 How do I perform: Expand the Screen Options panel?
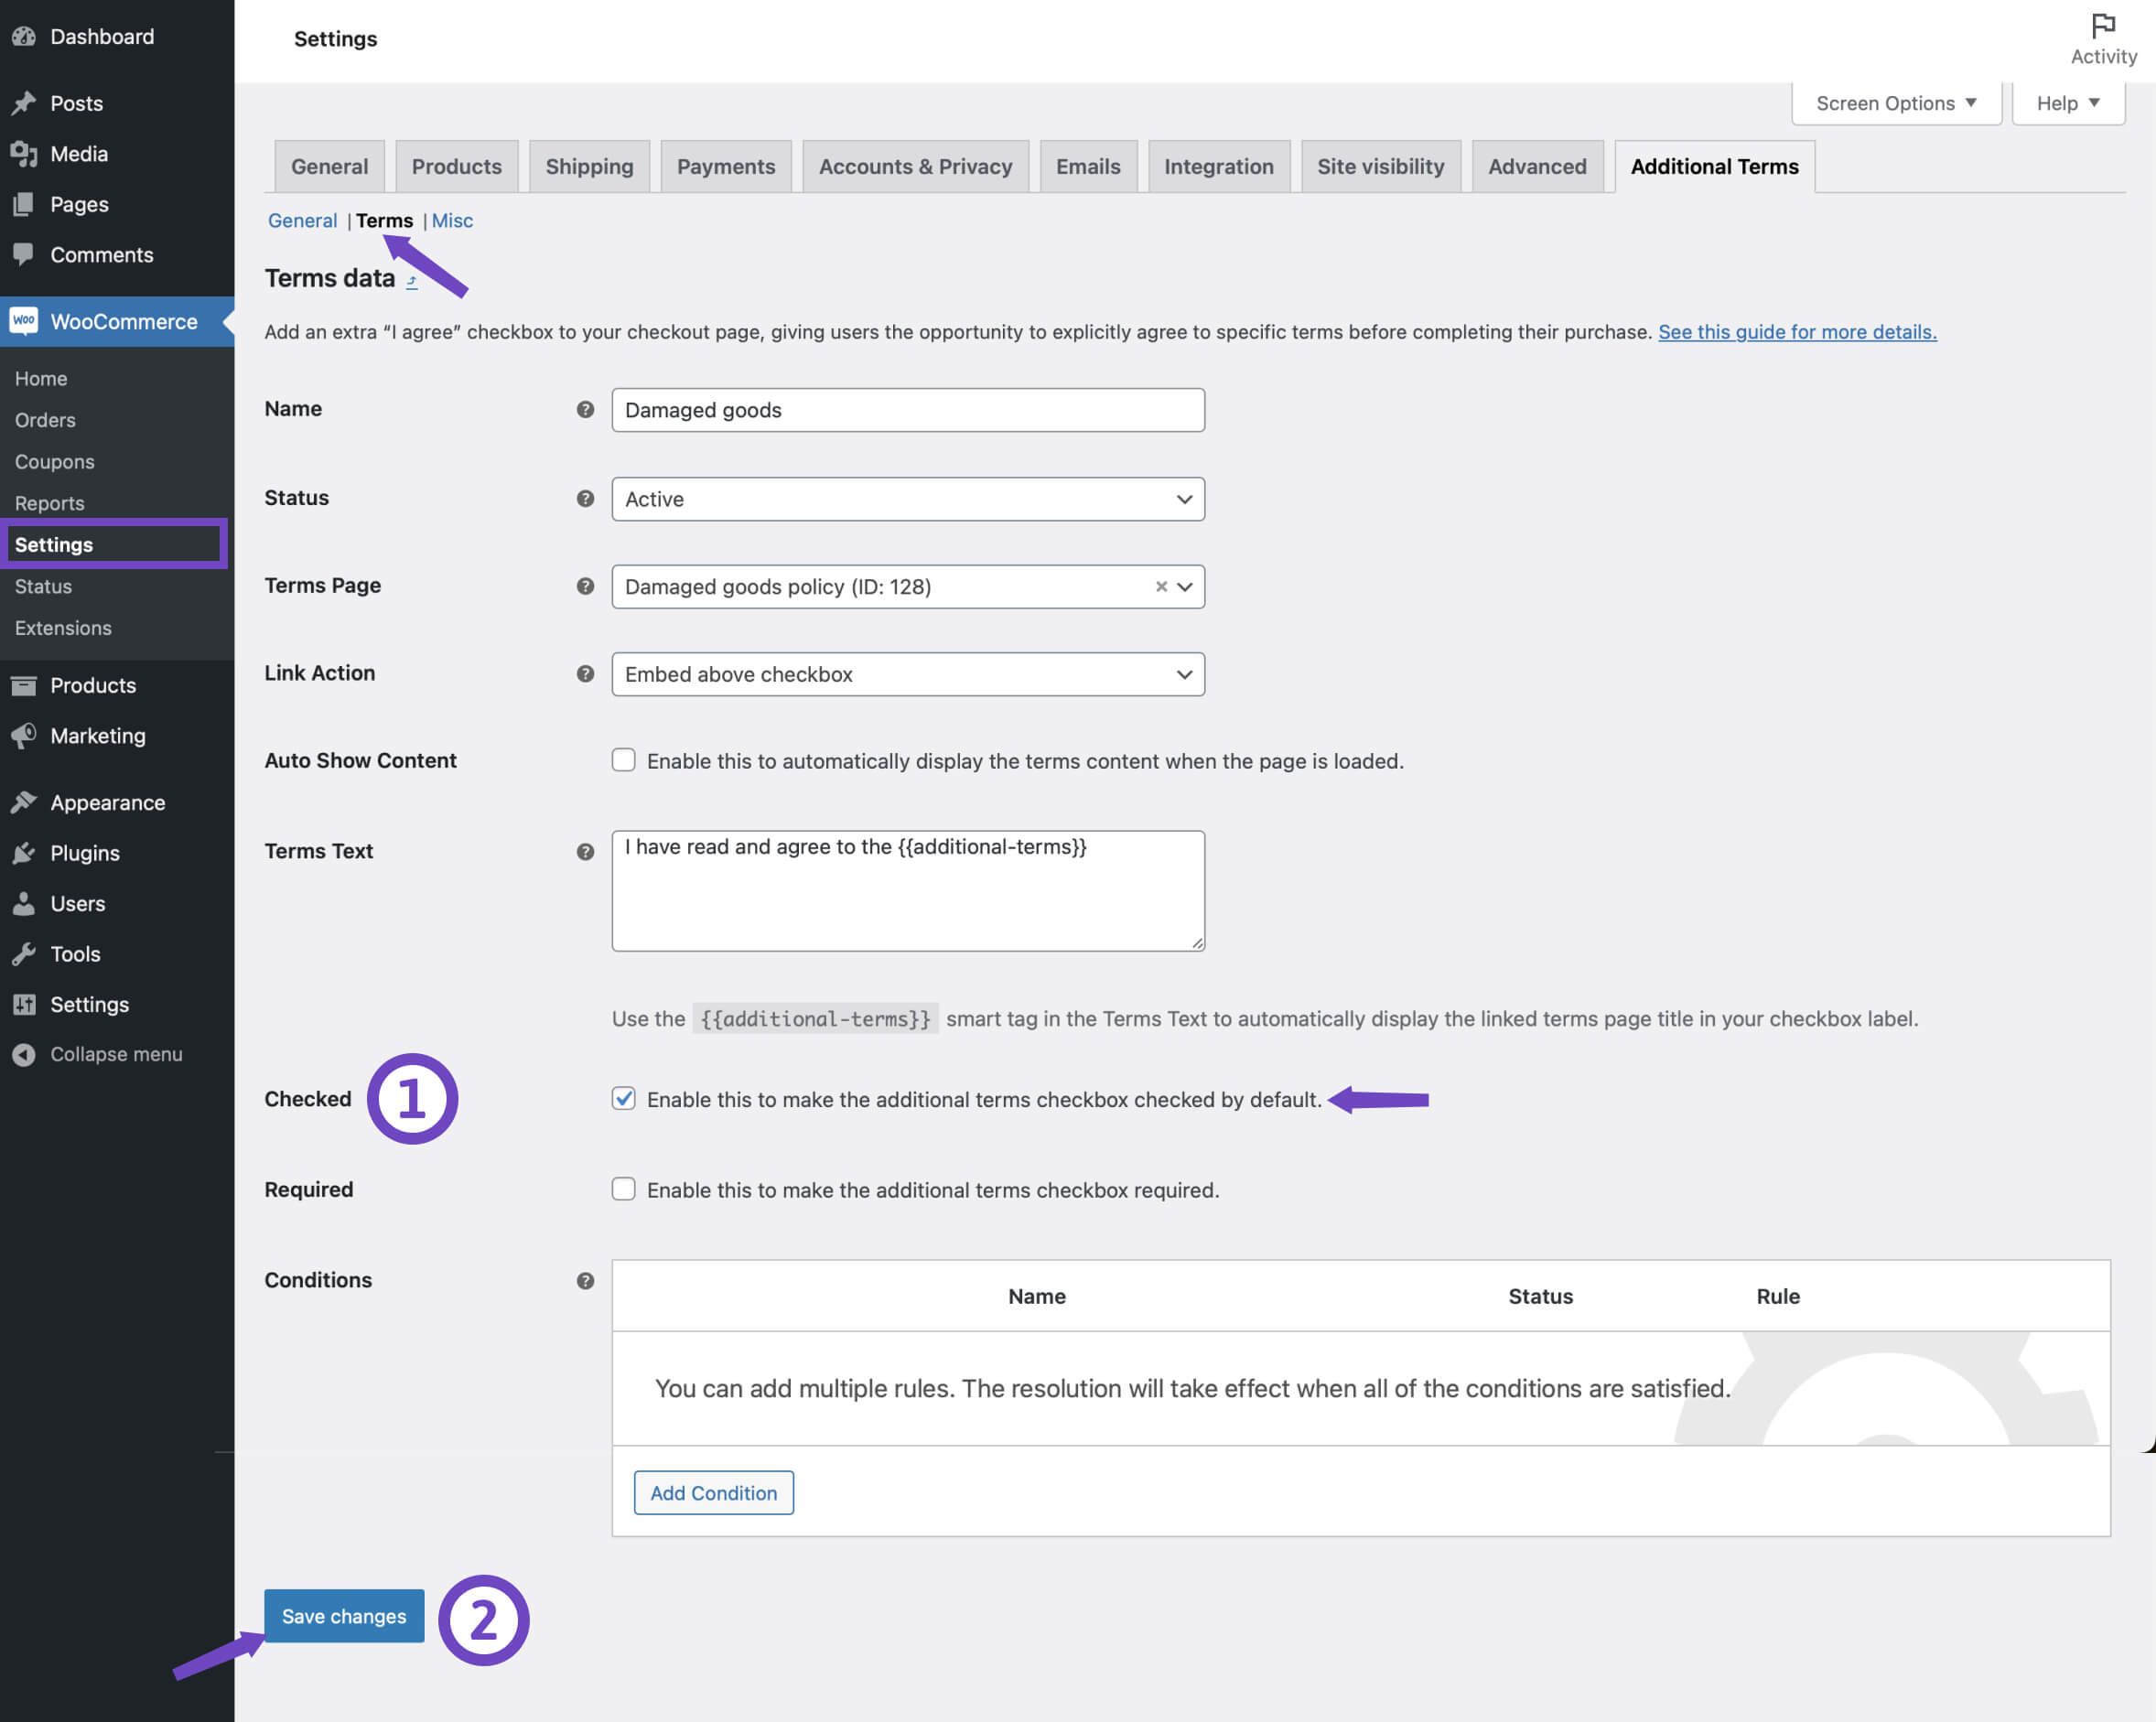pyautogui.click(x=1895, y=102)
